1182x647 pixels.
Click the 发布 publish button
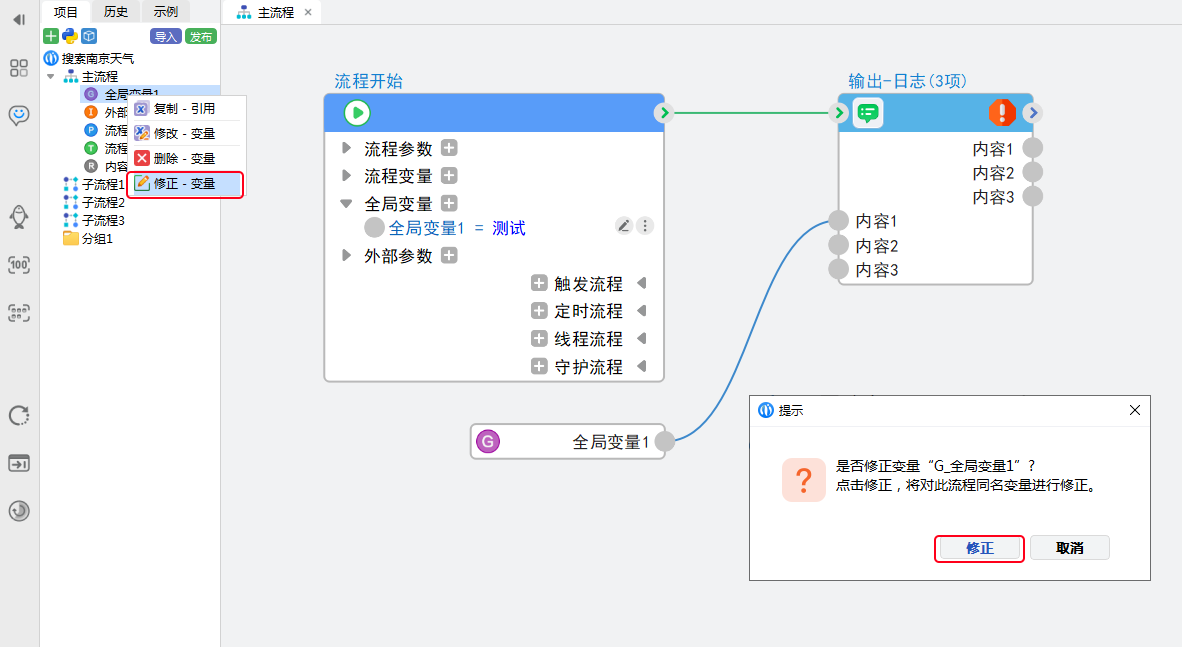(201, 36)
